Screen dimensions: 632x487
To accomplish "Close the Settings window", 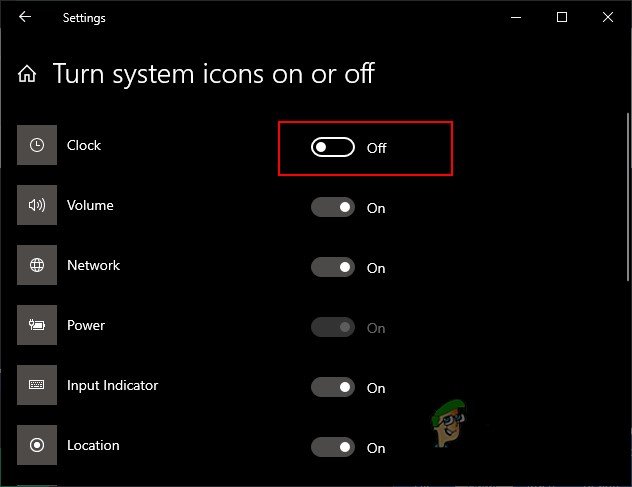I will pos(608,17).
